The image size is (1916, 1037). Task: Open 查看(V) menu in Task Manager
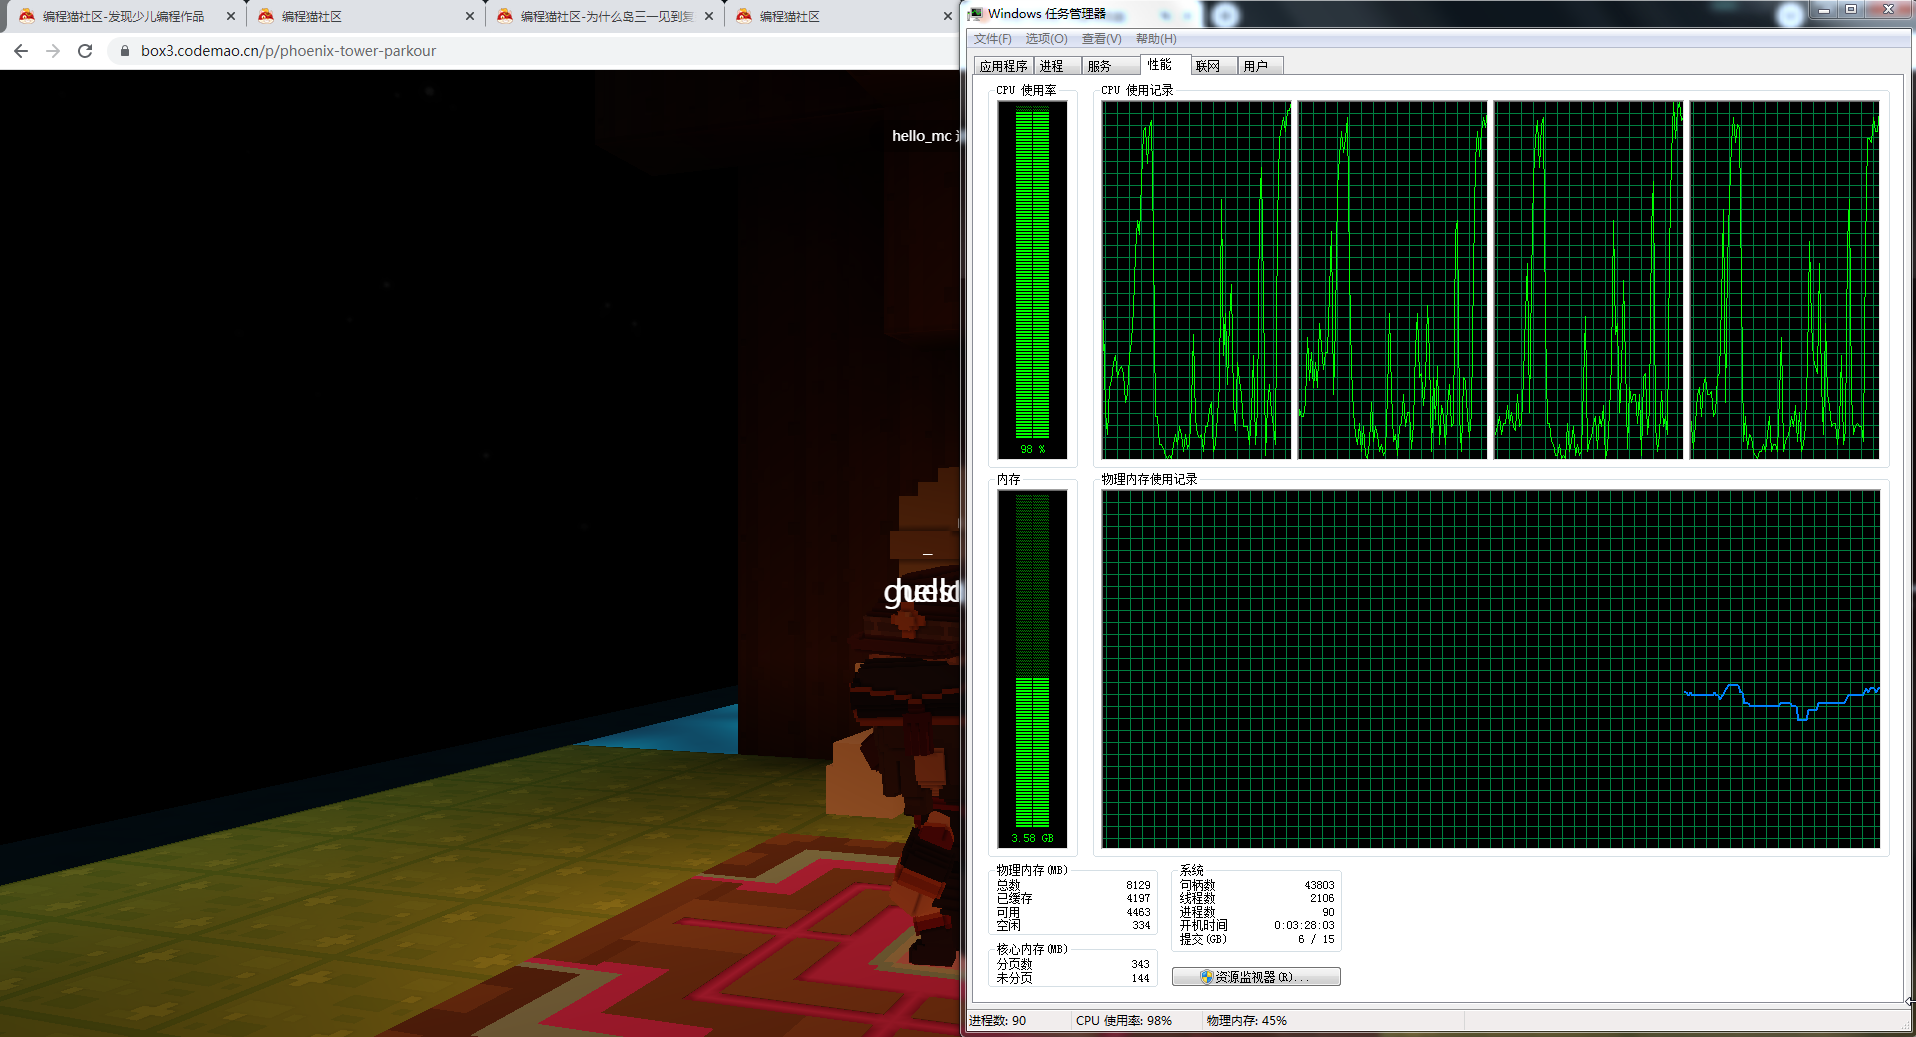(x=1101, y=39)
